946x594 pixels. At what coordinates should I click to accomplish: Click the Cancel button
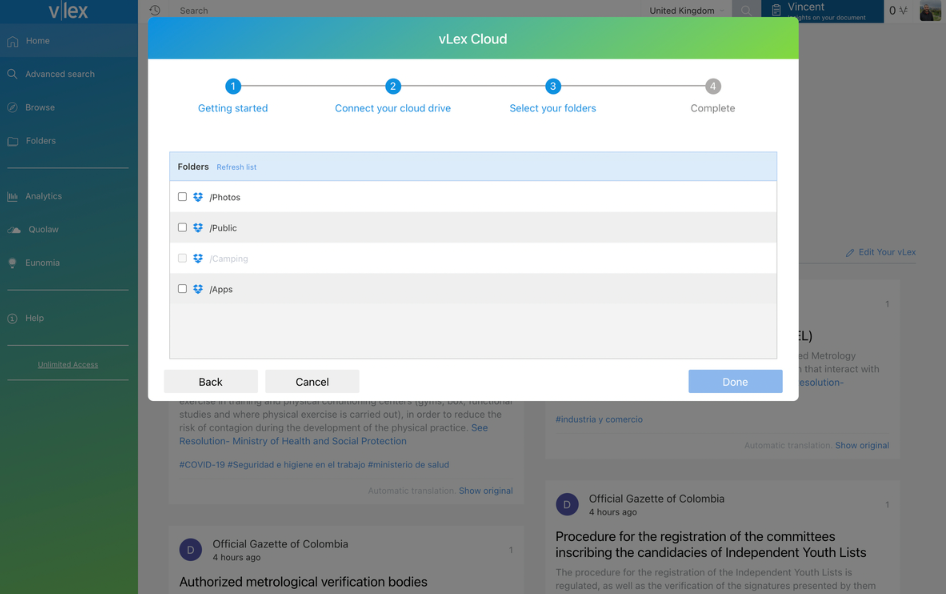pos(312,382)
